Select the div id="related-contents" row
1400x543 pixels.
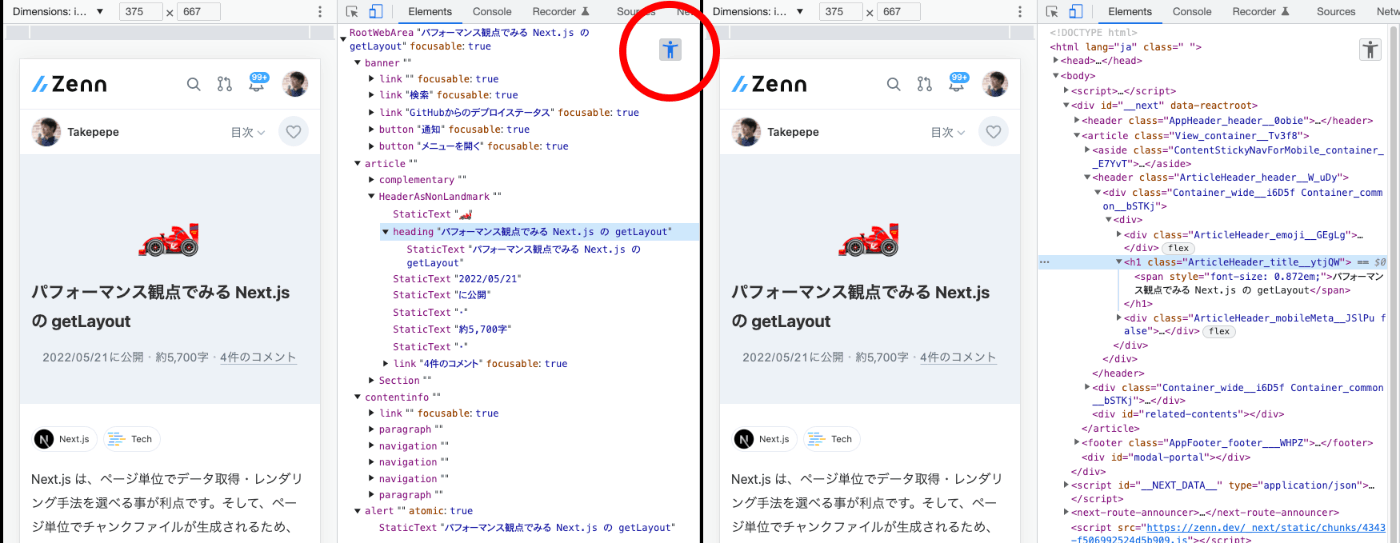(x=1188, y=414)
